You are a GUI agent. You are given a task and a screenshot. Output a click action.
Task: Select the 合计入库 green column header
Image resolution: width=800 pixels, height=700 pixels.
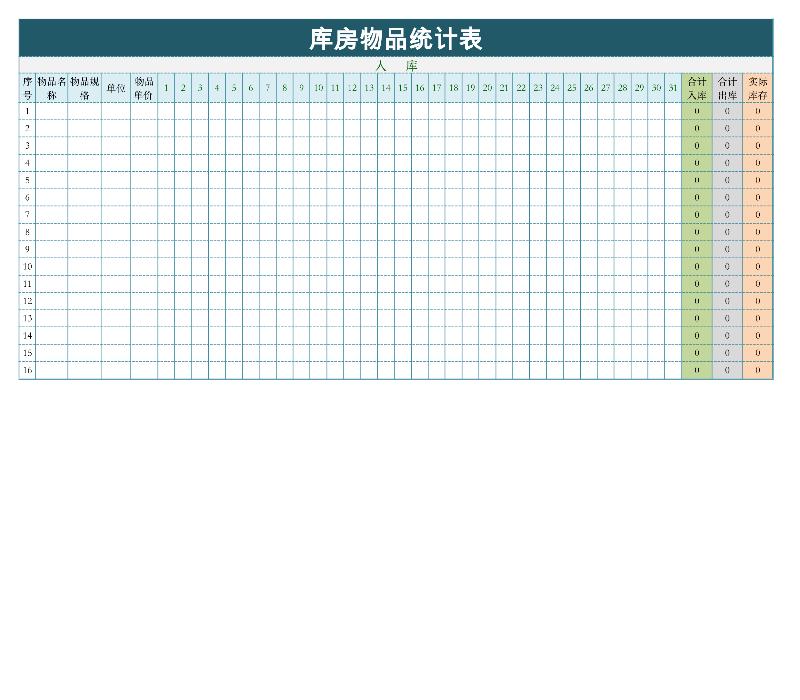coord(697,88)
